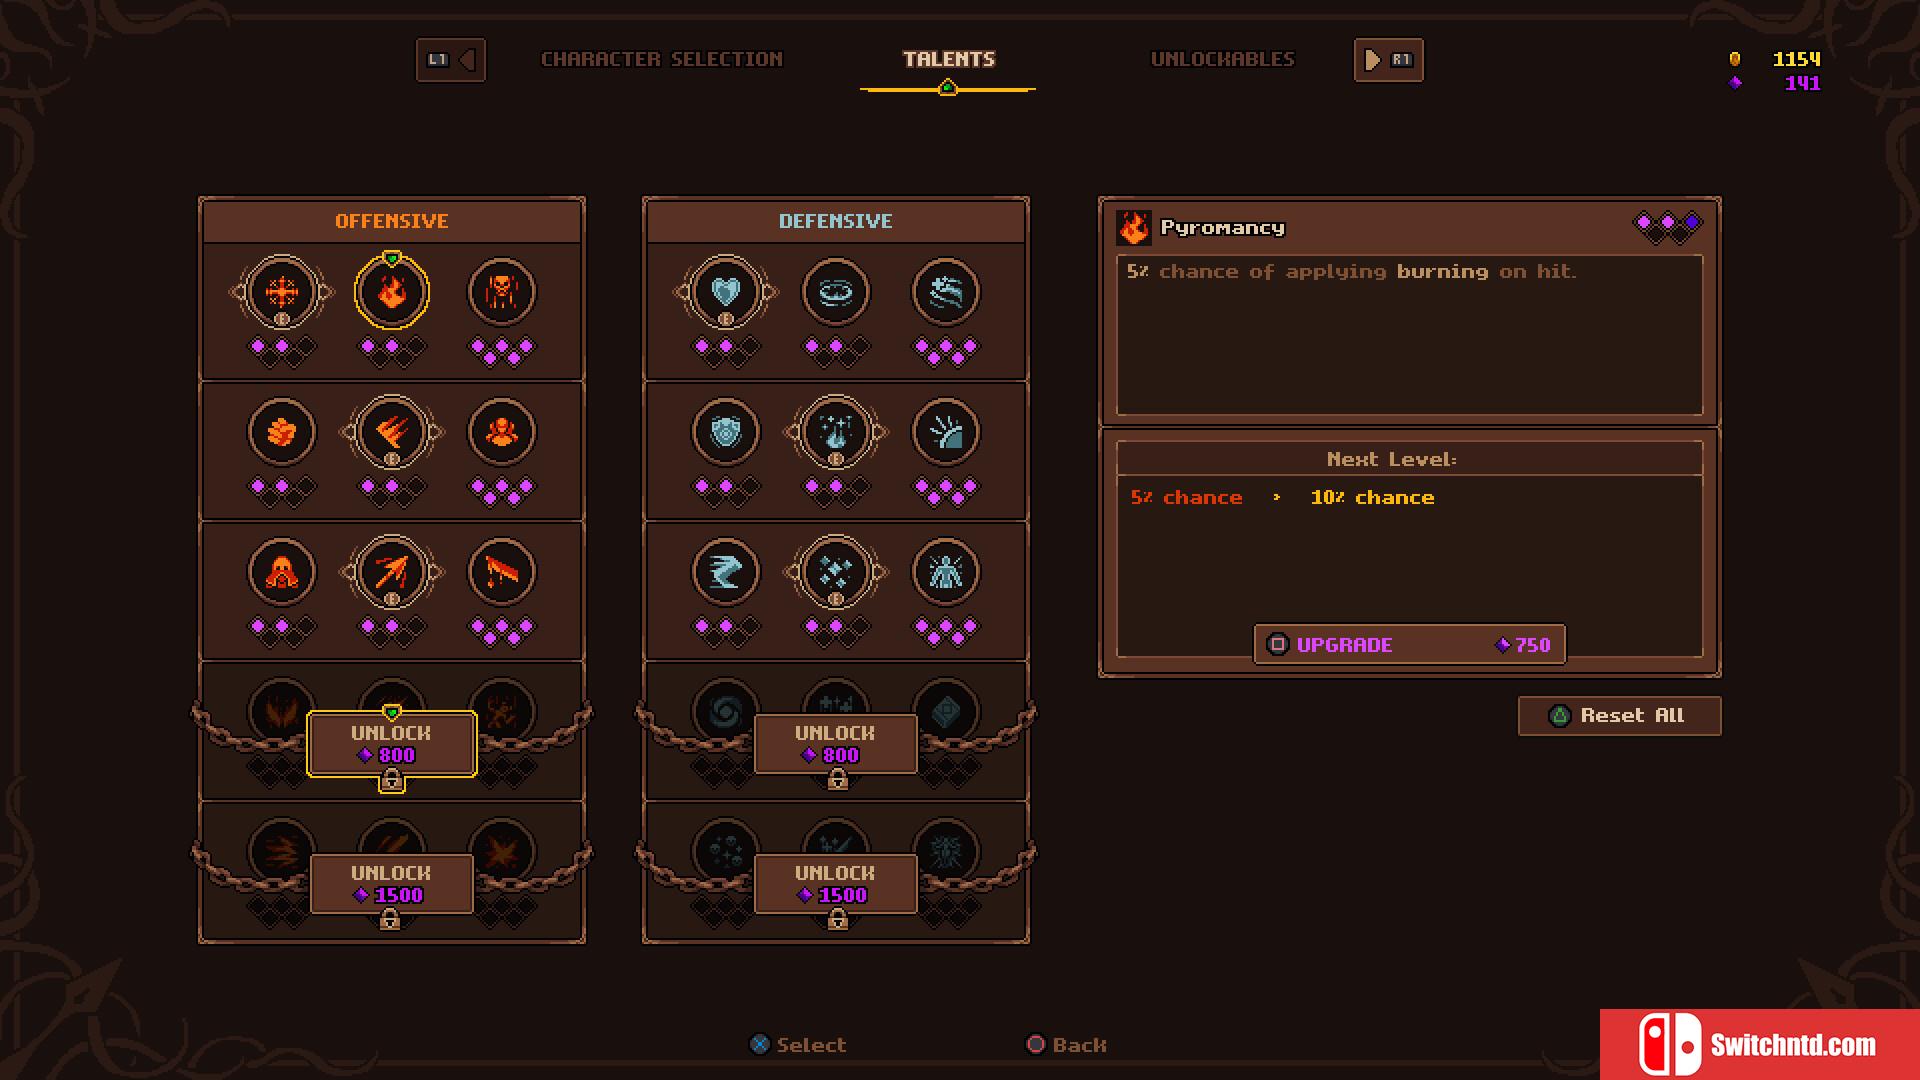Choose the heart talent in Defensive column

pos(726,292)
